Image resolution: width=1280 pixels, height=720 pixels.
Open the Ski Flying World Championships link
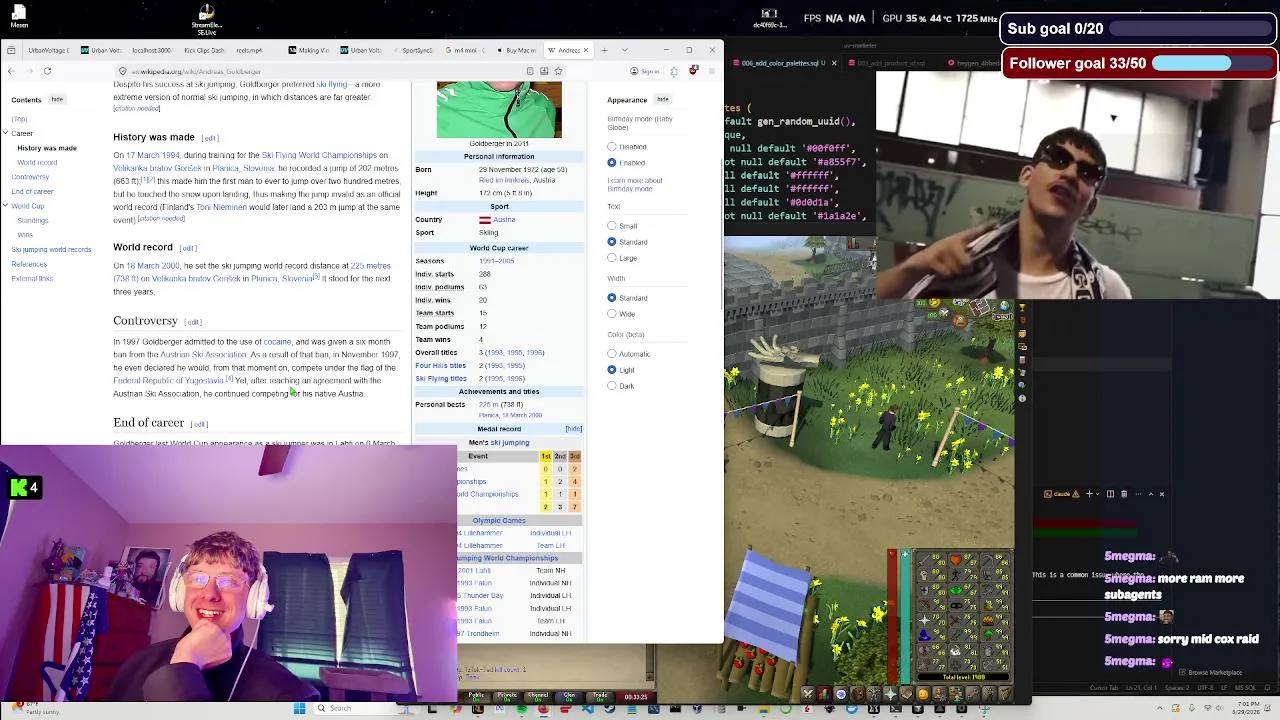[325, 156]
